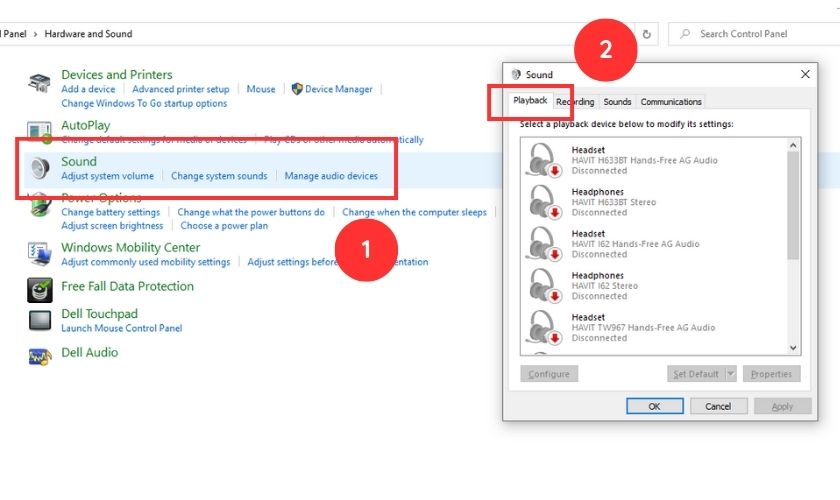
Task: Click Change when the computer sleeps
Action: (x=414, y=212)
